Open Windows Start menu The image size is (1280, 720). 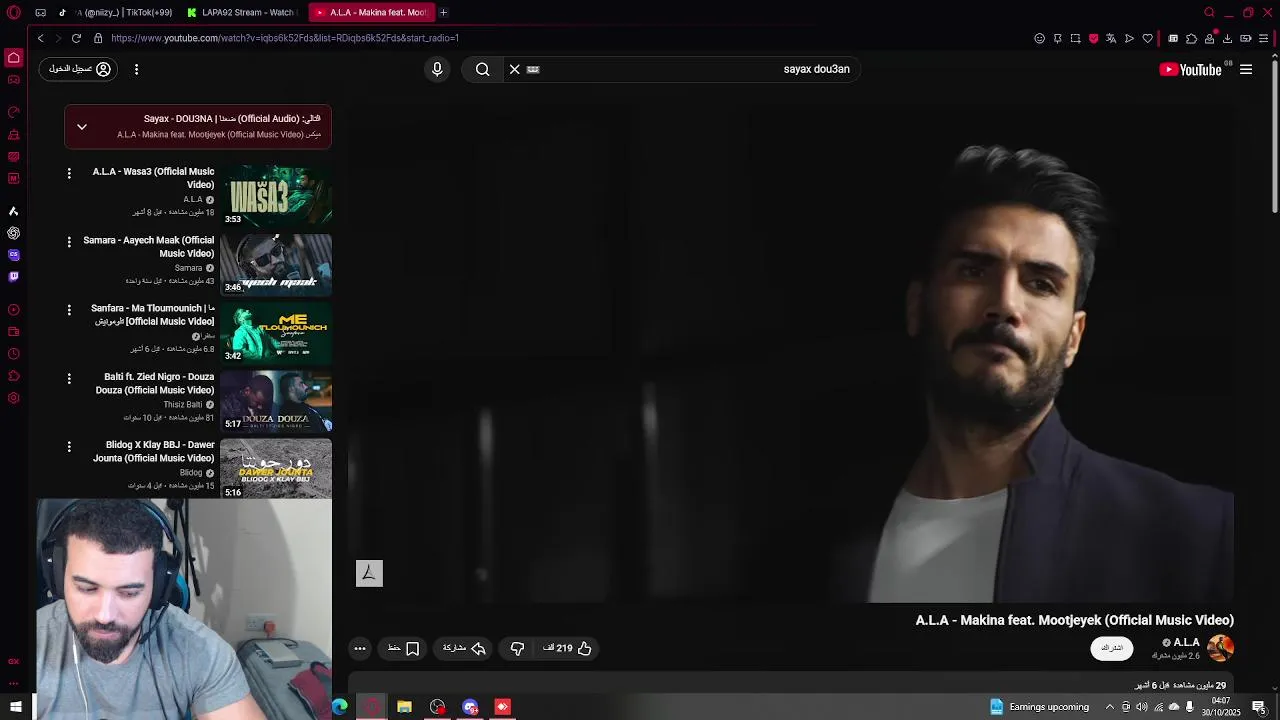tap(16, 707)
